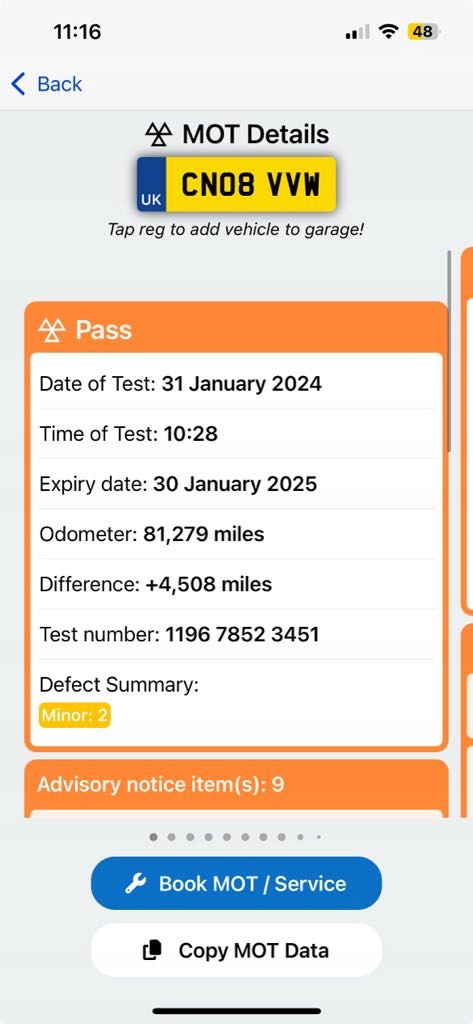Image resolution: width=473 pixels, height=1024 pixels.
Task: Tap the Wi-Fi status icon
Action: [x=389, y=31]
